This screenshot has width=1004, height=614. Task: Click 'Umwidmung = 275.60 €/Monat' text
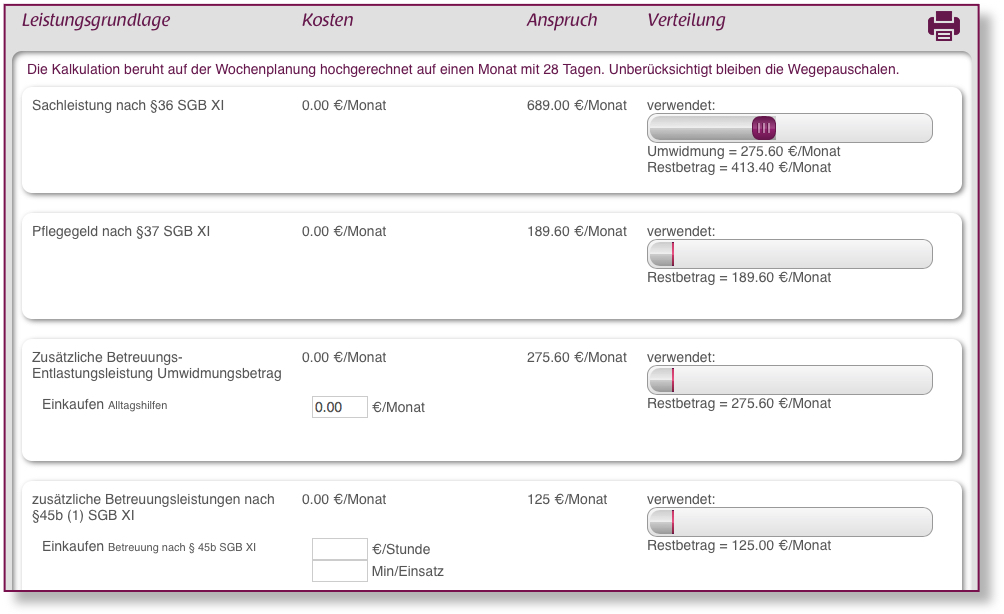pyautogui.click(x=743, y=152)
